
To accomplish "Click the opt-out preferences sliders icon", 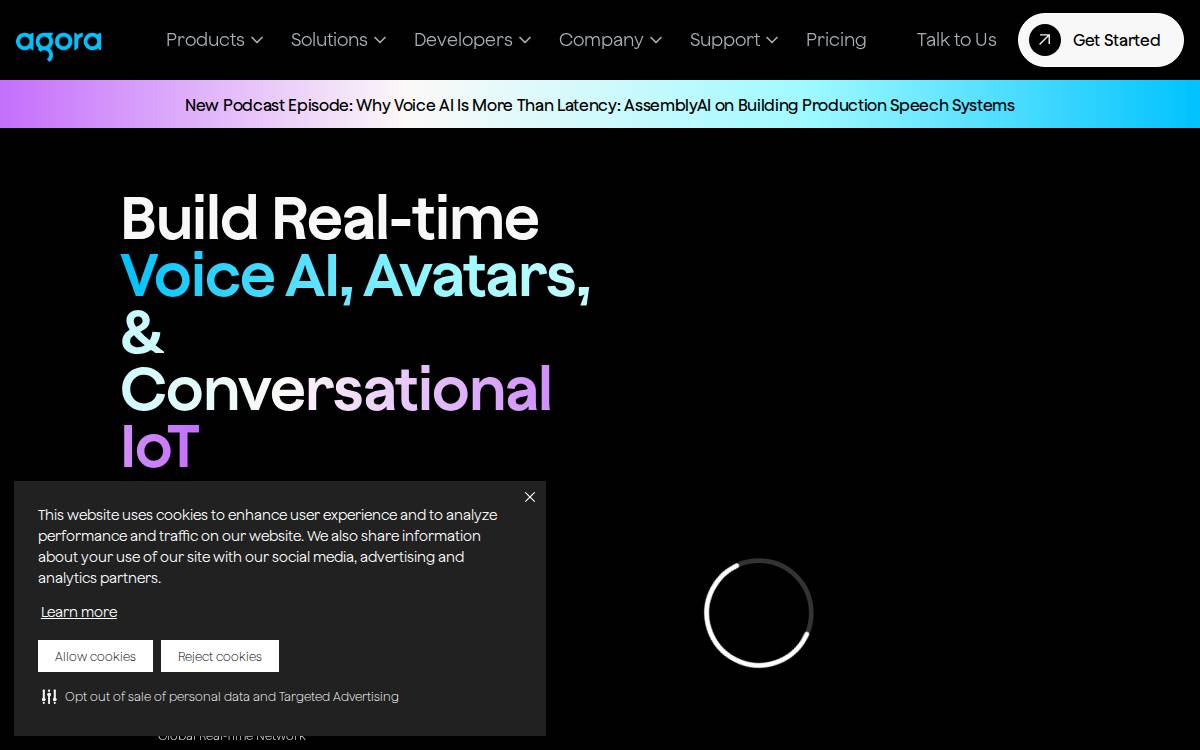I will click(49, 697).
